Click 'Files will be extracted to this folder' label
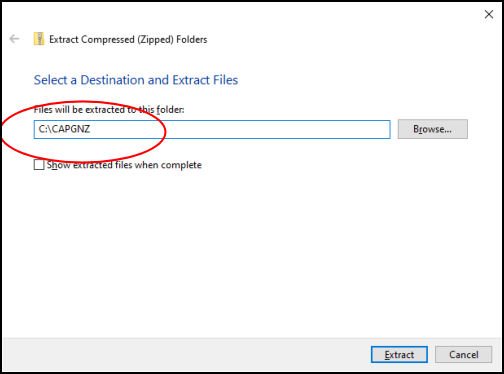 point(109,110)
